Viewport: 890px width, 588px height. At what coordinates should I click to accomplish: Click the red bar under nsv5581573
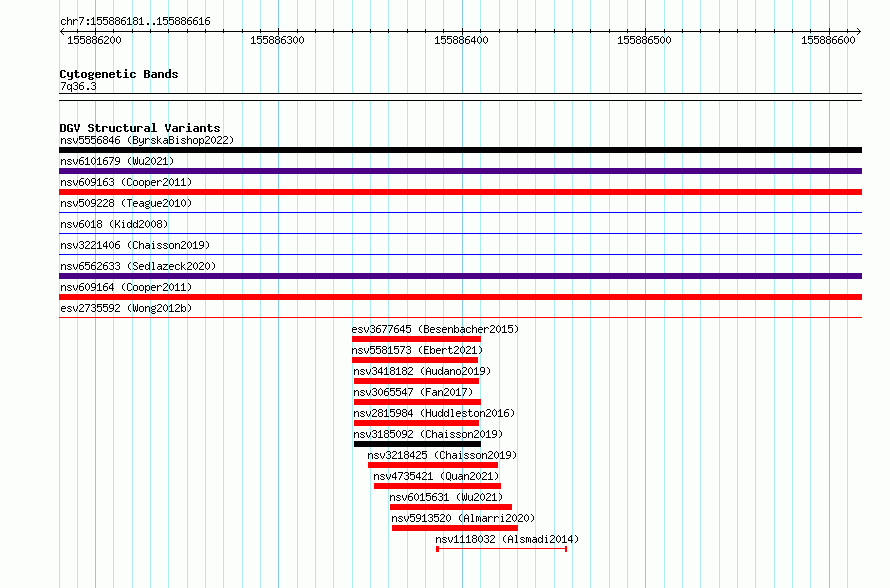(415, 360)
